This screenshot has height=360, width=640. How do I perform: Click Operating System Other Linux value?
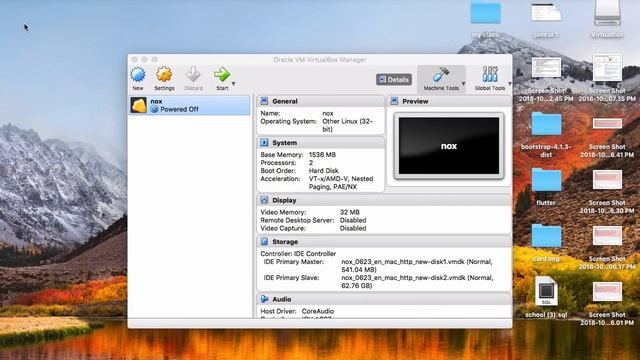347,125
